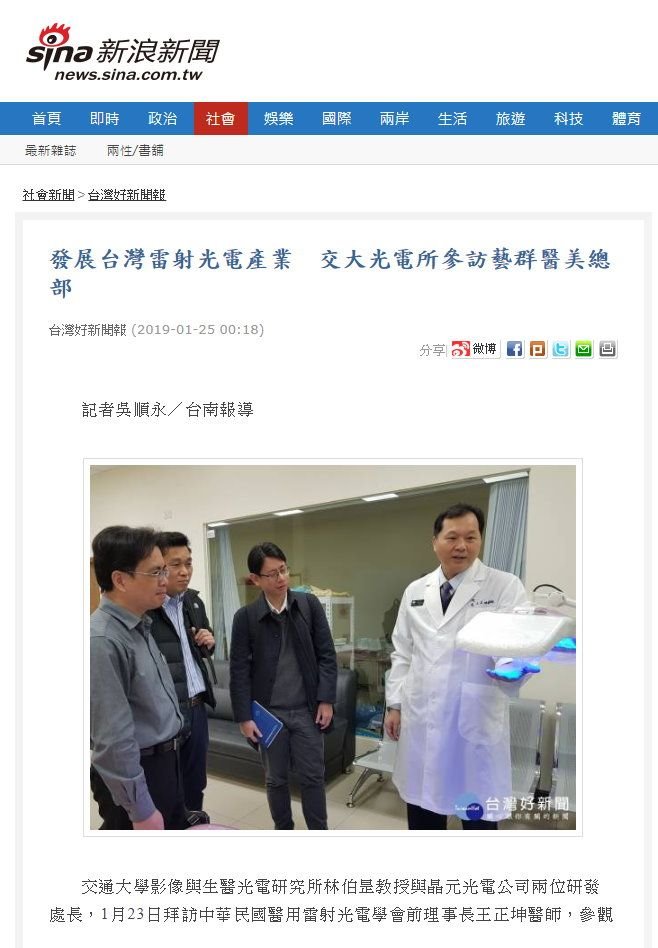The height and width of the screenshot is (948, 658).
Task: Open the 首頁 navigation tab
Action: pyautogui.click(x=47, y=118)
